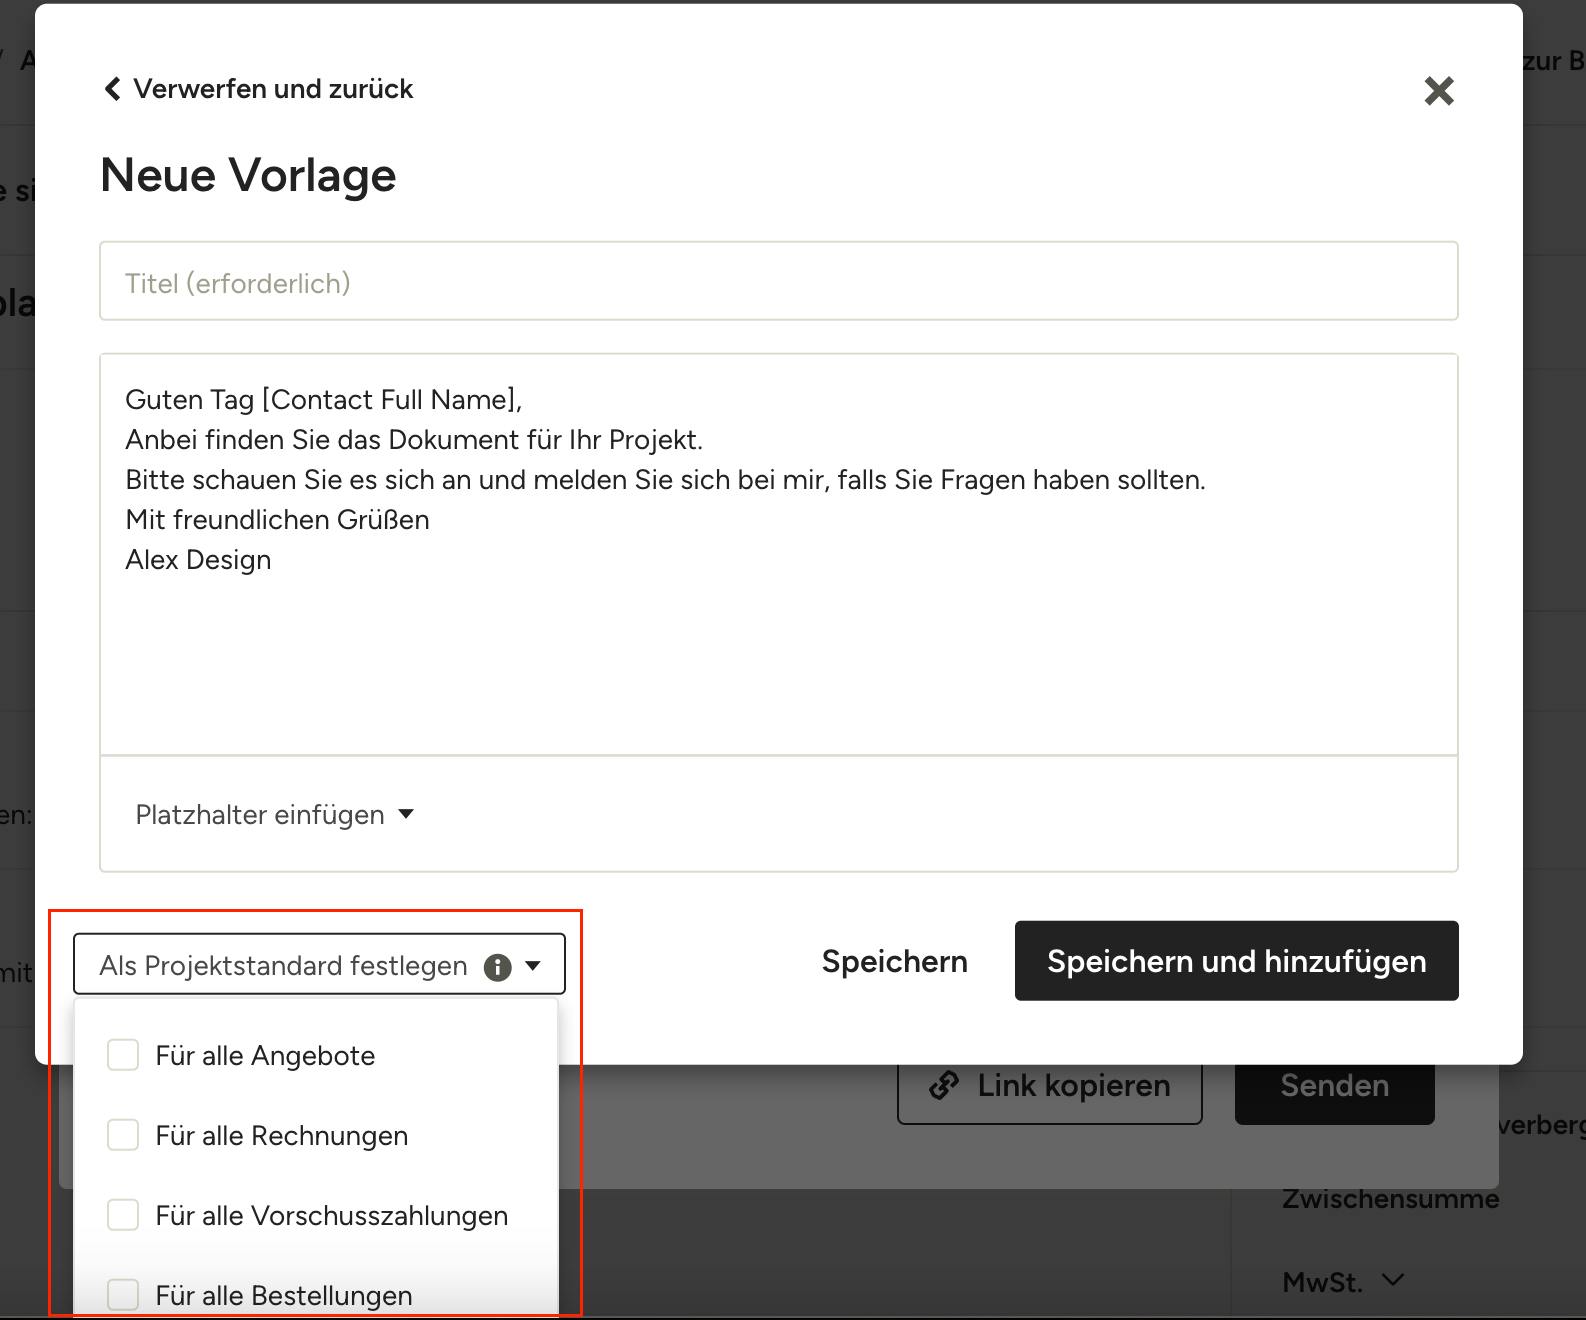The image size is (1586, 1320).
Task: Collapse the Als Projektstandard festlegen dropdown
Action: [x=284, y=965]
